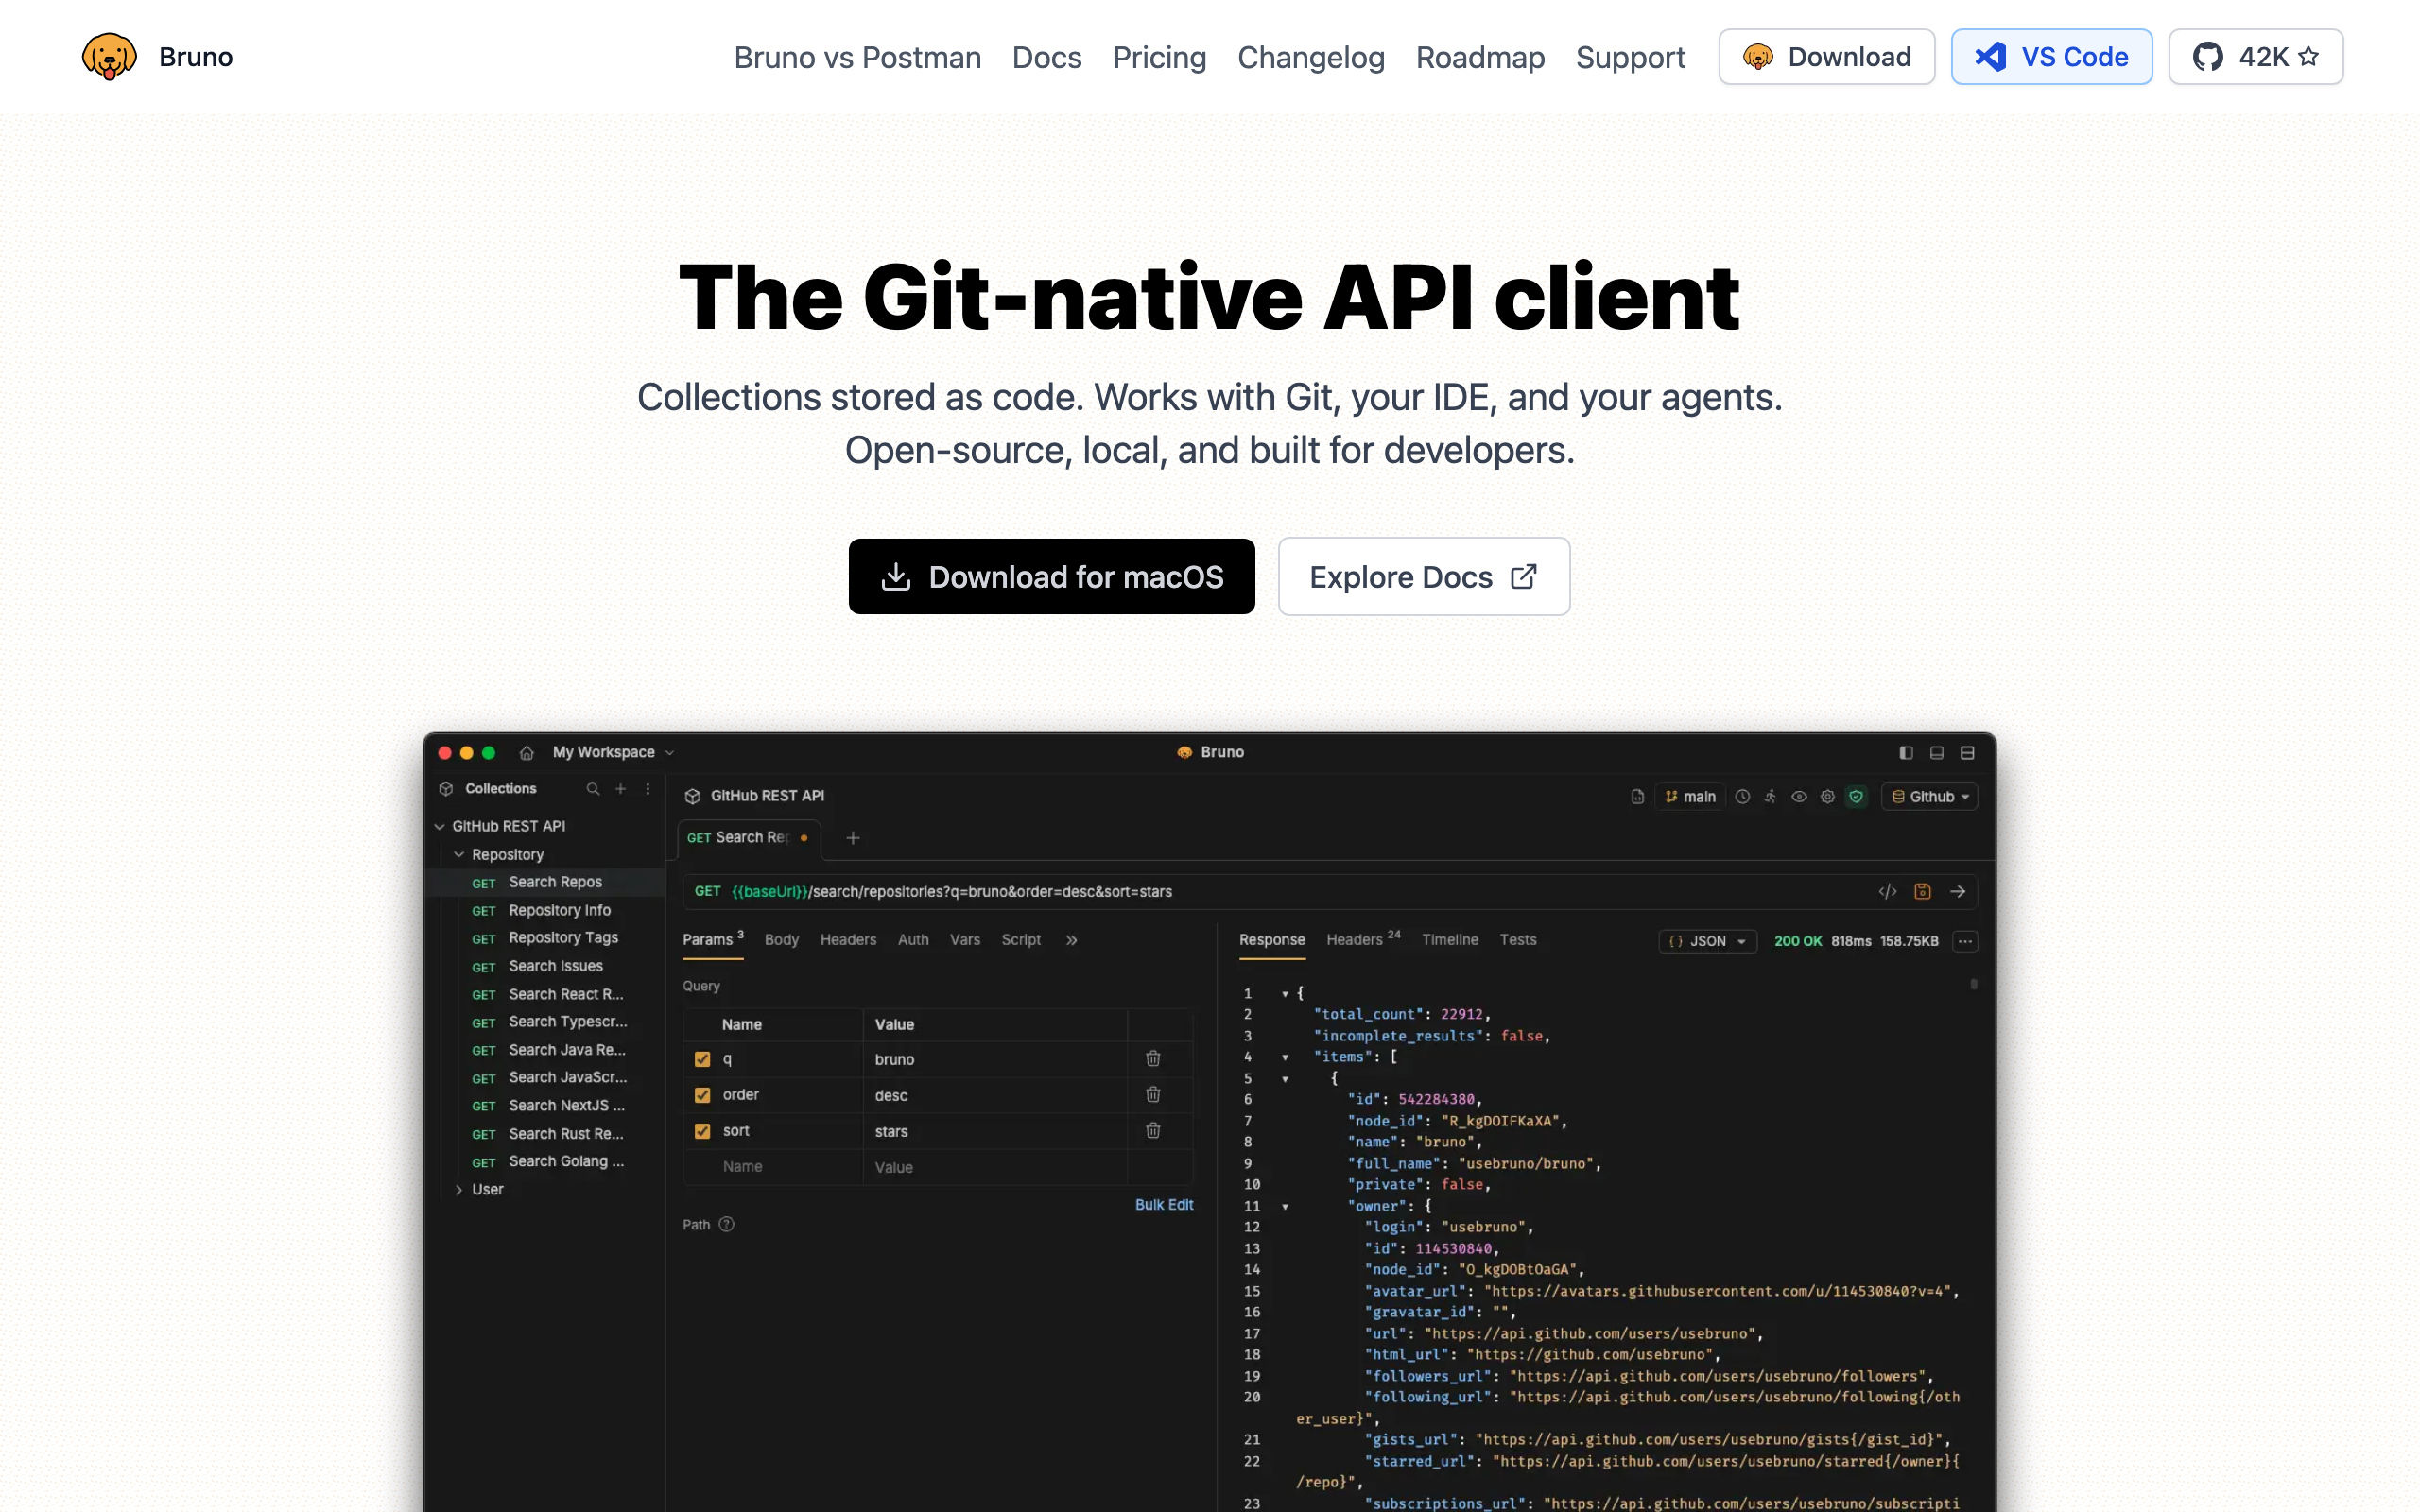Click the response pane scrollbar thumb
The image size is (2420, 1512).
click(1973, 985)
